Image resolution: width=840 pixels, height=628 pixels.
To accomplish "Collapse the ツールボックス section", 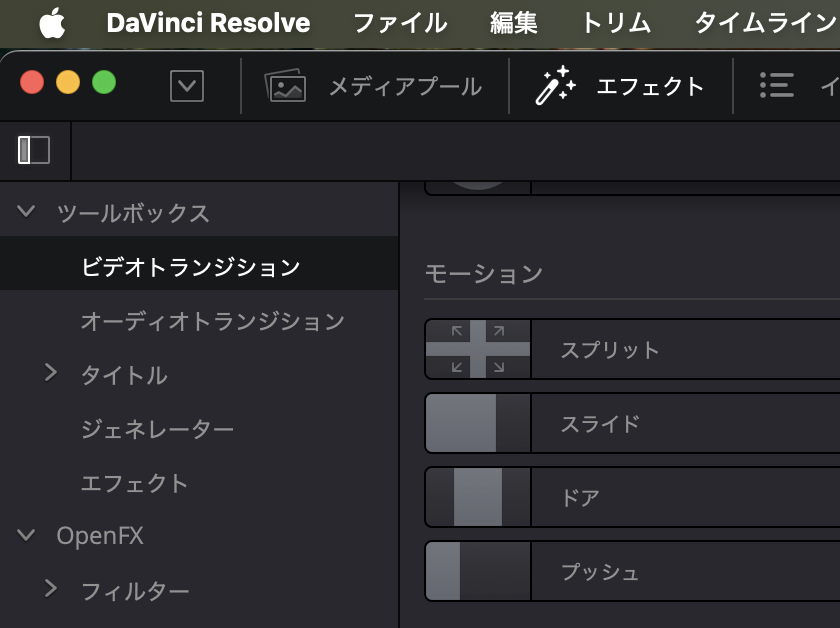I will (27, 212).
